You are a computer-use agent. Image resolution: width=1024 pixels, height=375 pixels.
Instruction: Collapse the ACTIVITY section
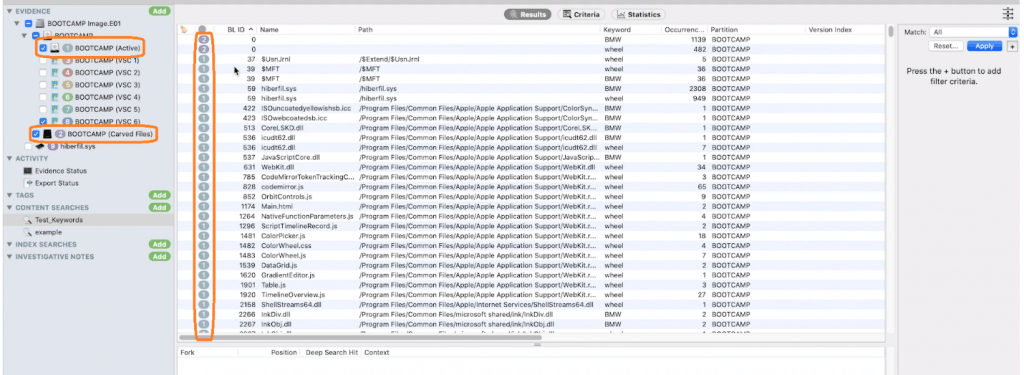pyautogui.click(x=10, y=158)
